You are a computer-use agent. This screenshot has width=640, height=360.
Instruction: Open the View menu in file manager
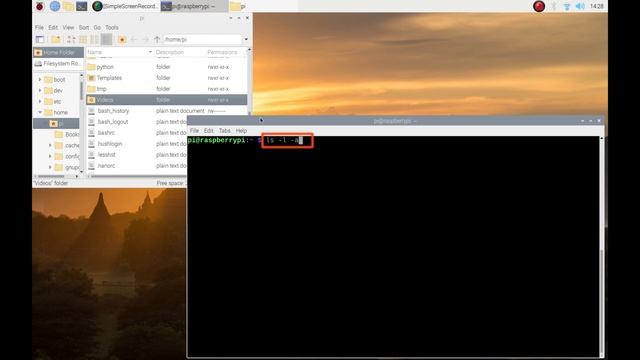click(x=68, y=27)
